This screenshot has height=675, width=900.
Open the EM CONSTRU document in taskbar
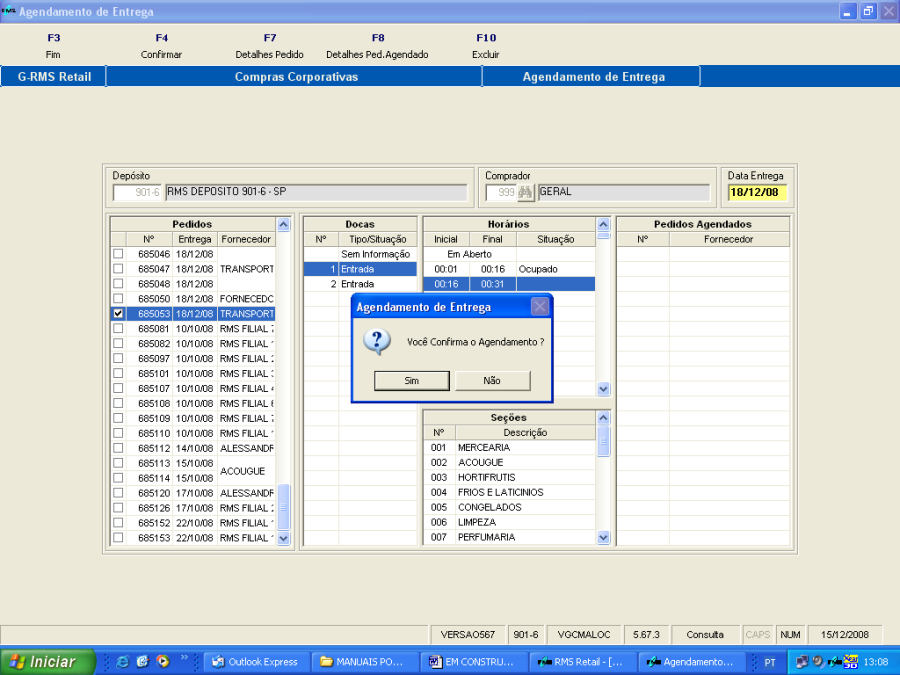(x=471, y=662)
